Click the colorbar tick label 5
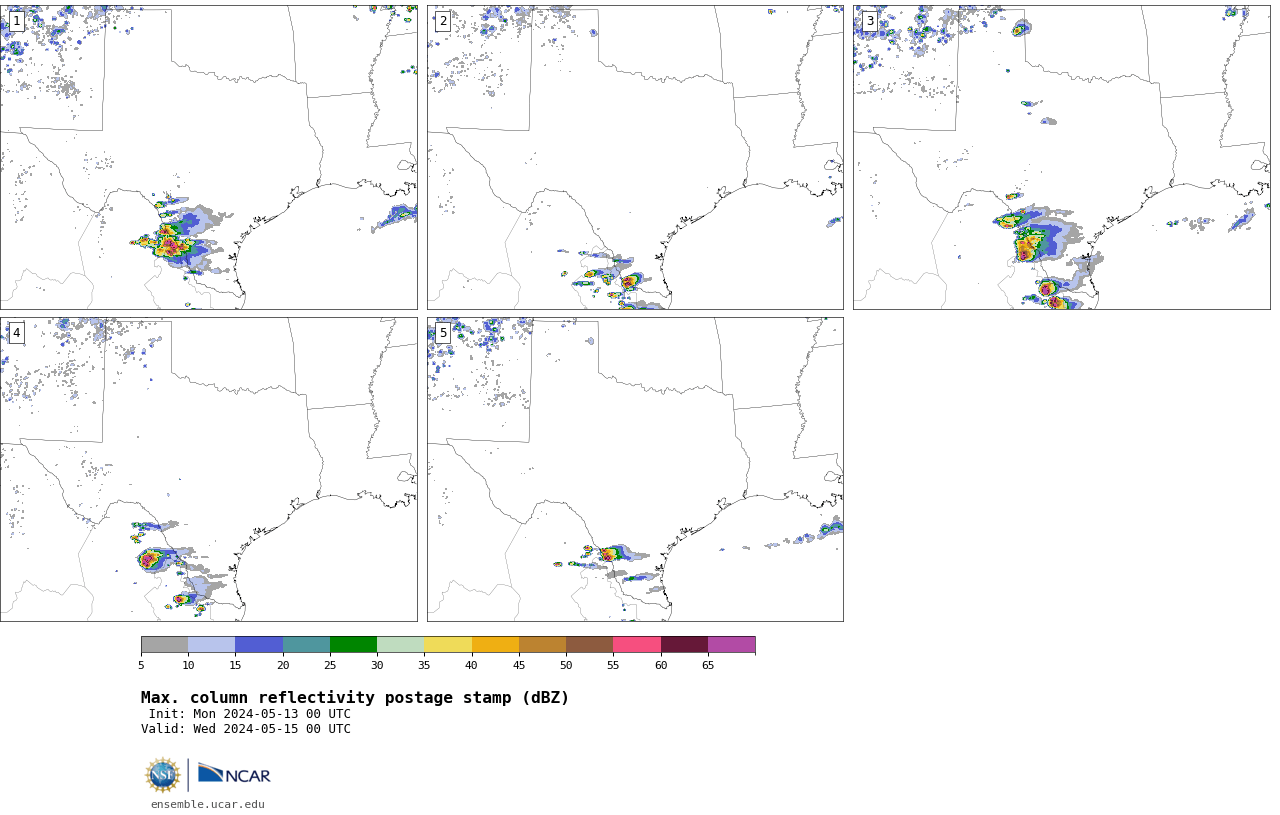Image resolution: width=1280 pixels, height=815 pixels. click(x=141, y=665)
